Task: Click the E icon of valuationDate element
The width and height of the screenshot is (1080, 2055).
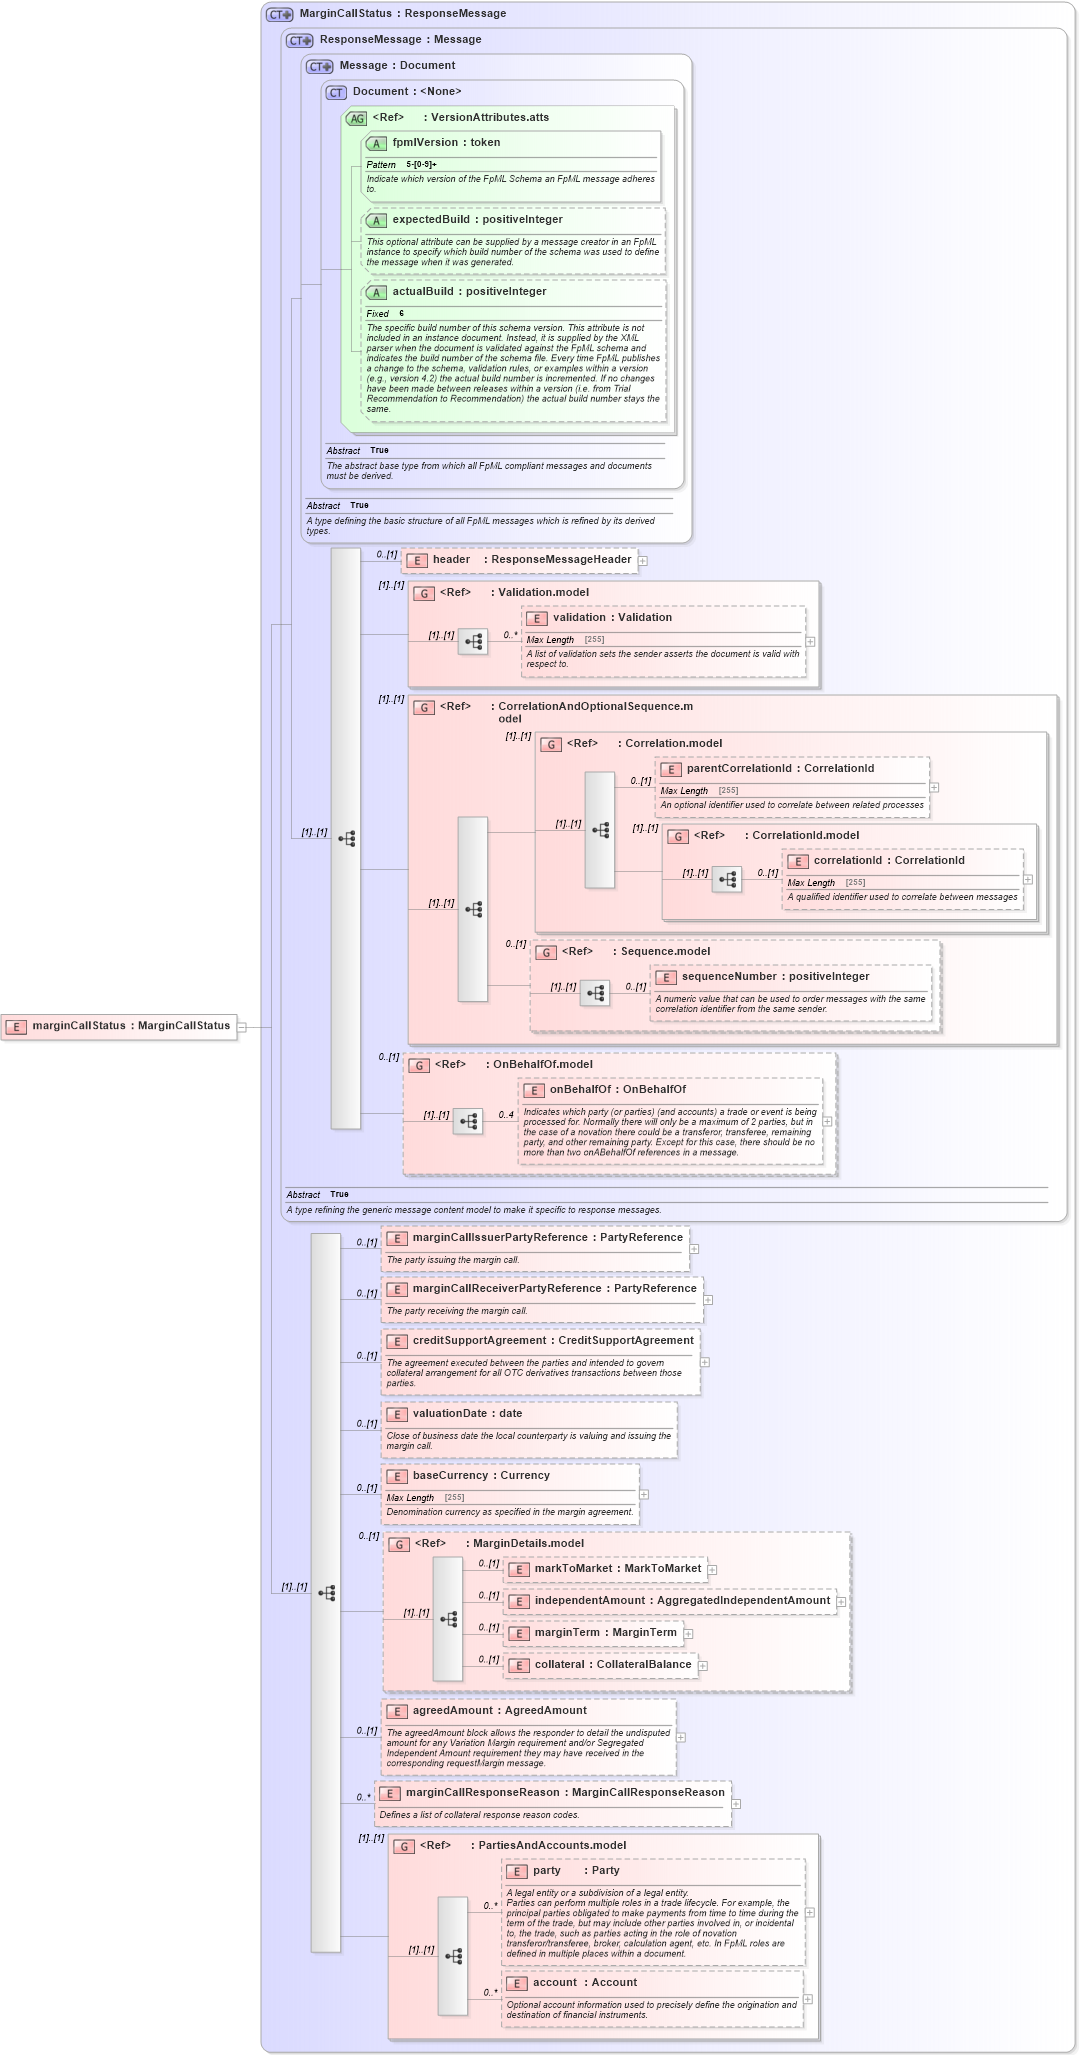Action: [397, 1415]
